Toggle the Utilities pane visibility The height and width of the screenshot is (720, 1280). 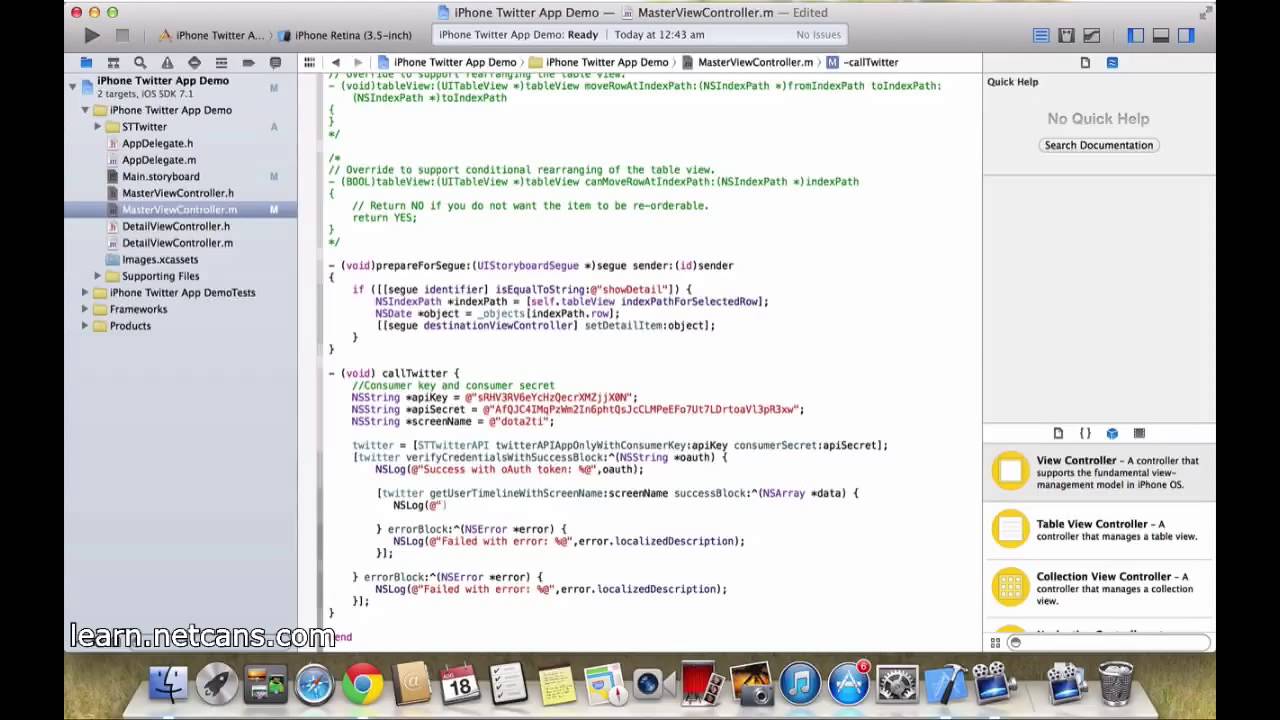(x=1186, y=35)
